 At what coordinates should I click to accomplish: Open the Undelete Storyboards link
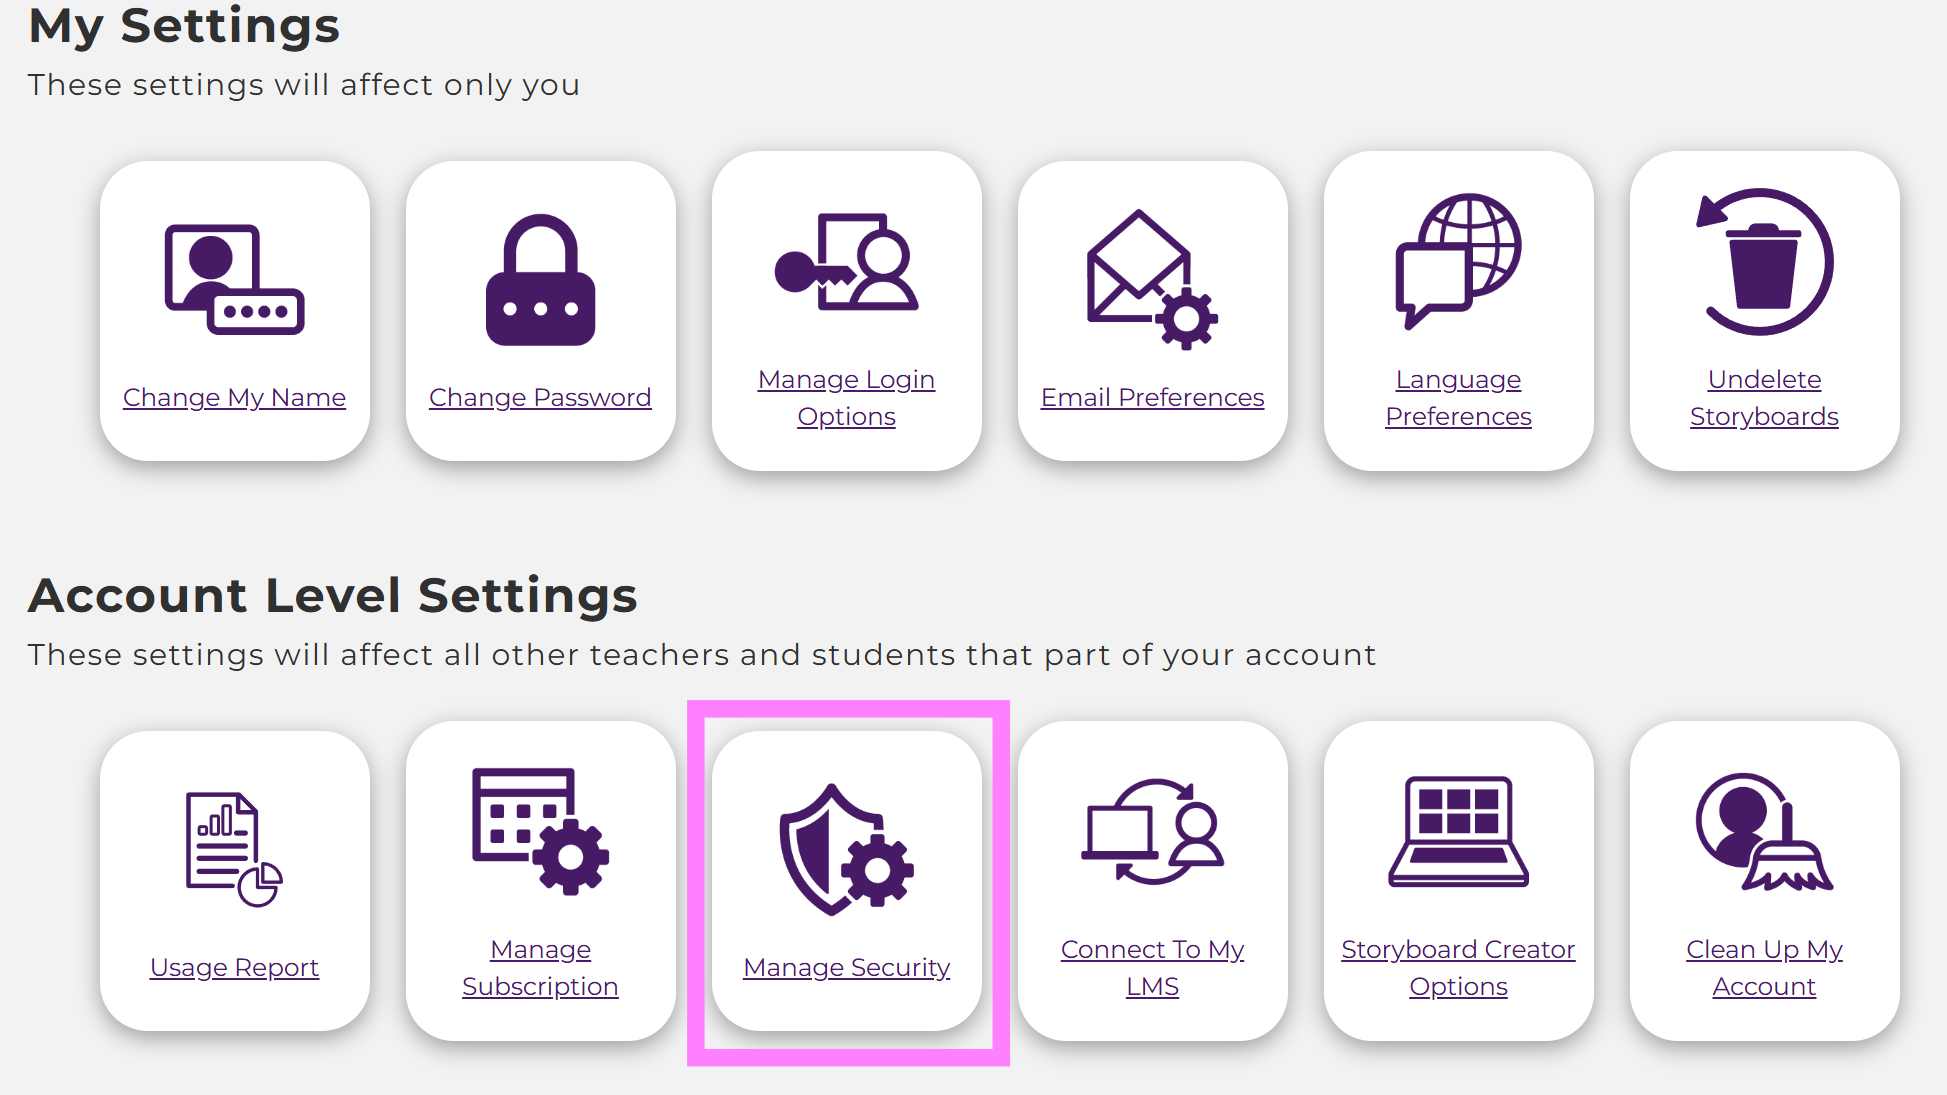pyautogui.click(x=1764, y=398)
